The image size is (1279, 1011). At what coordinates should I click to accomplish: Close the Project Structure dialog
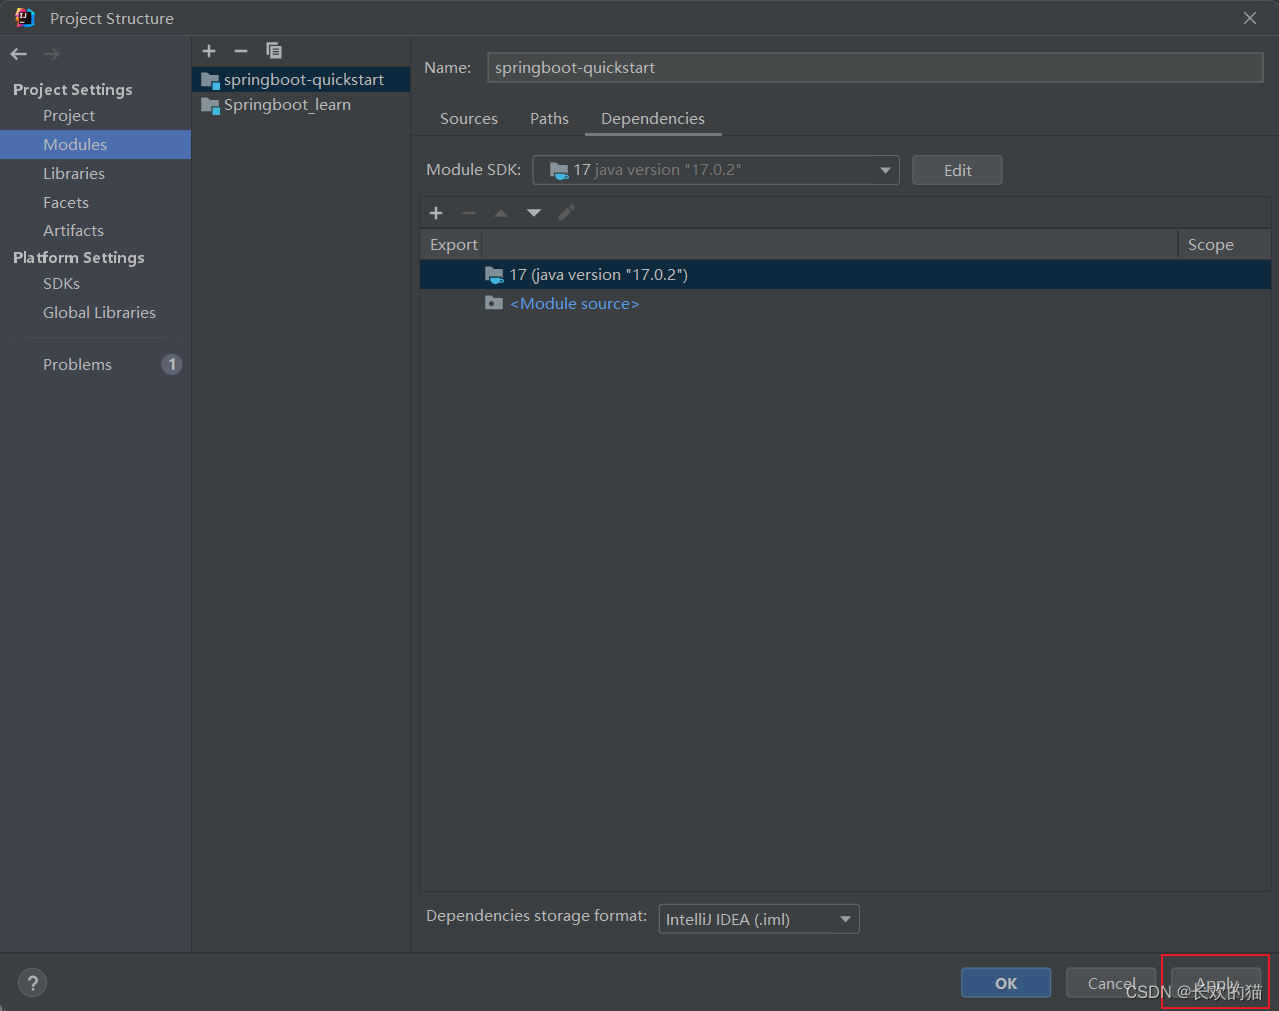click(x=1250, y=18)
